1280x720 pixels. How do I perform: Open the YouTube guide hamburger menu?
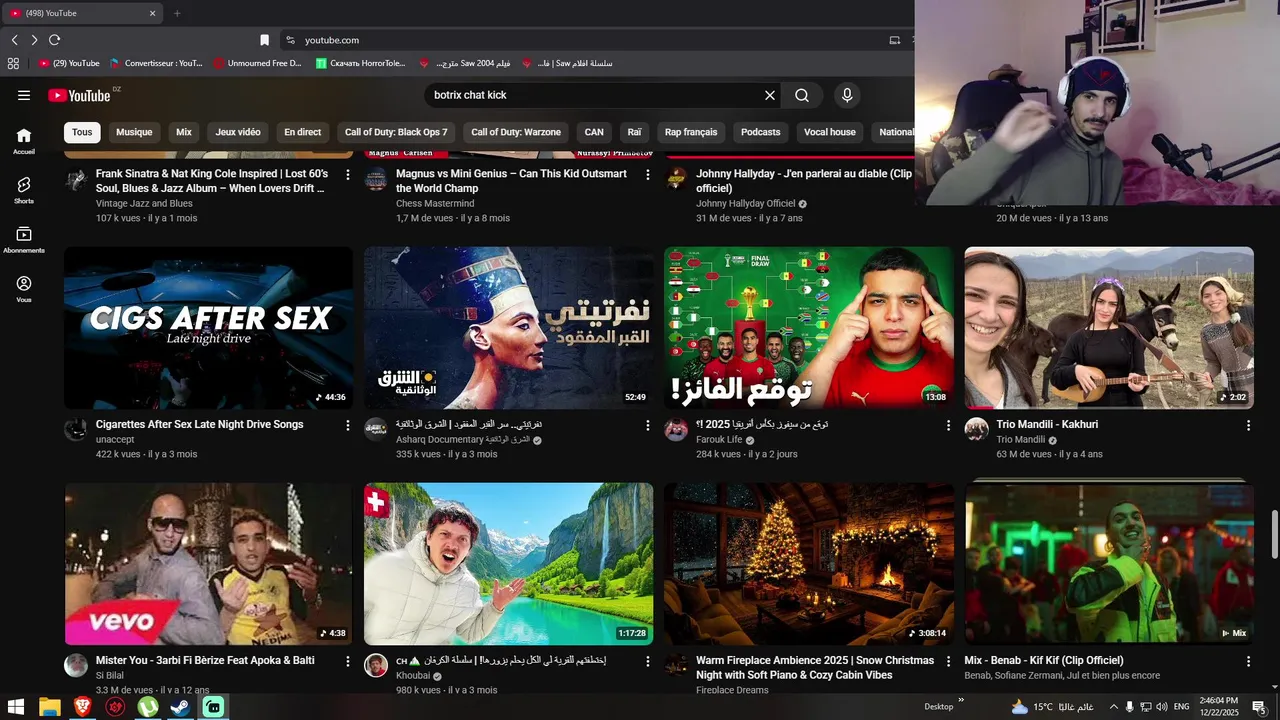24,95
